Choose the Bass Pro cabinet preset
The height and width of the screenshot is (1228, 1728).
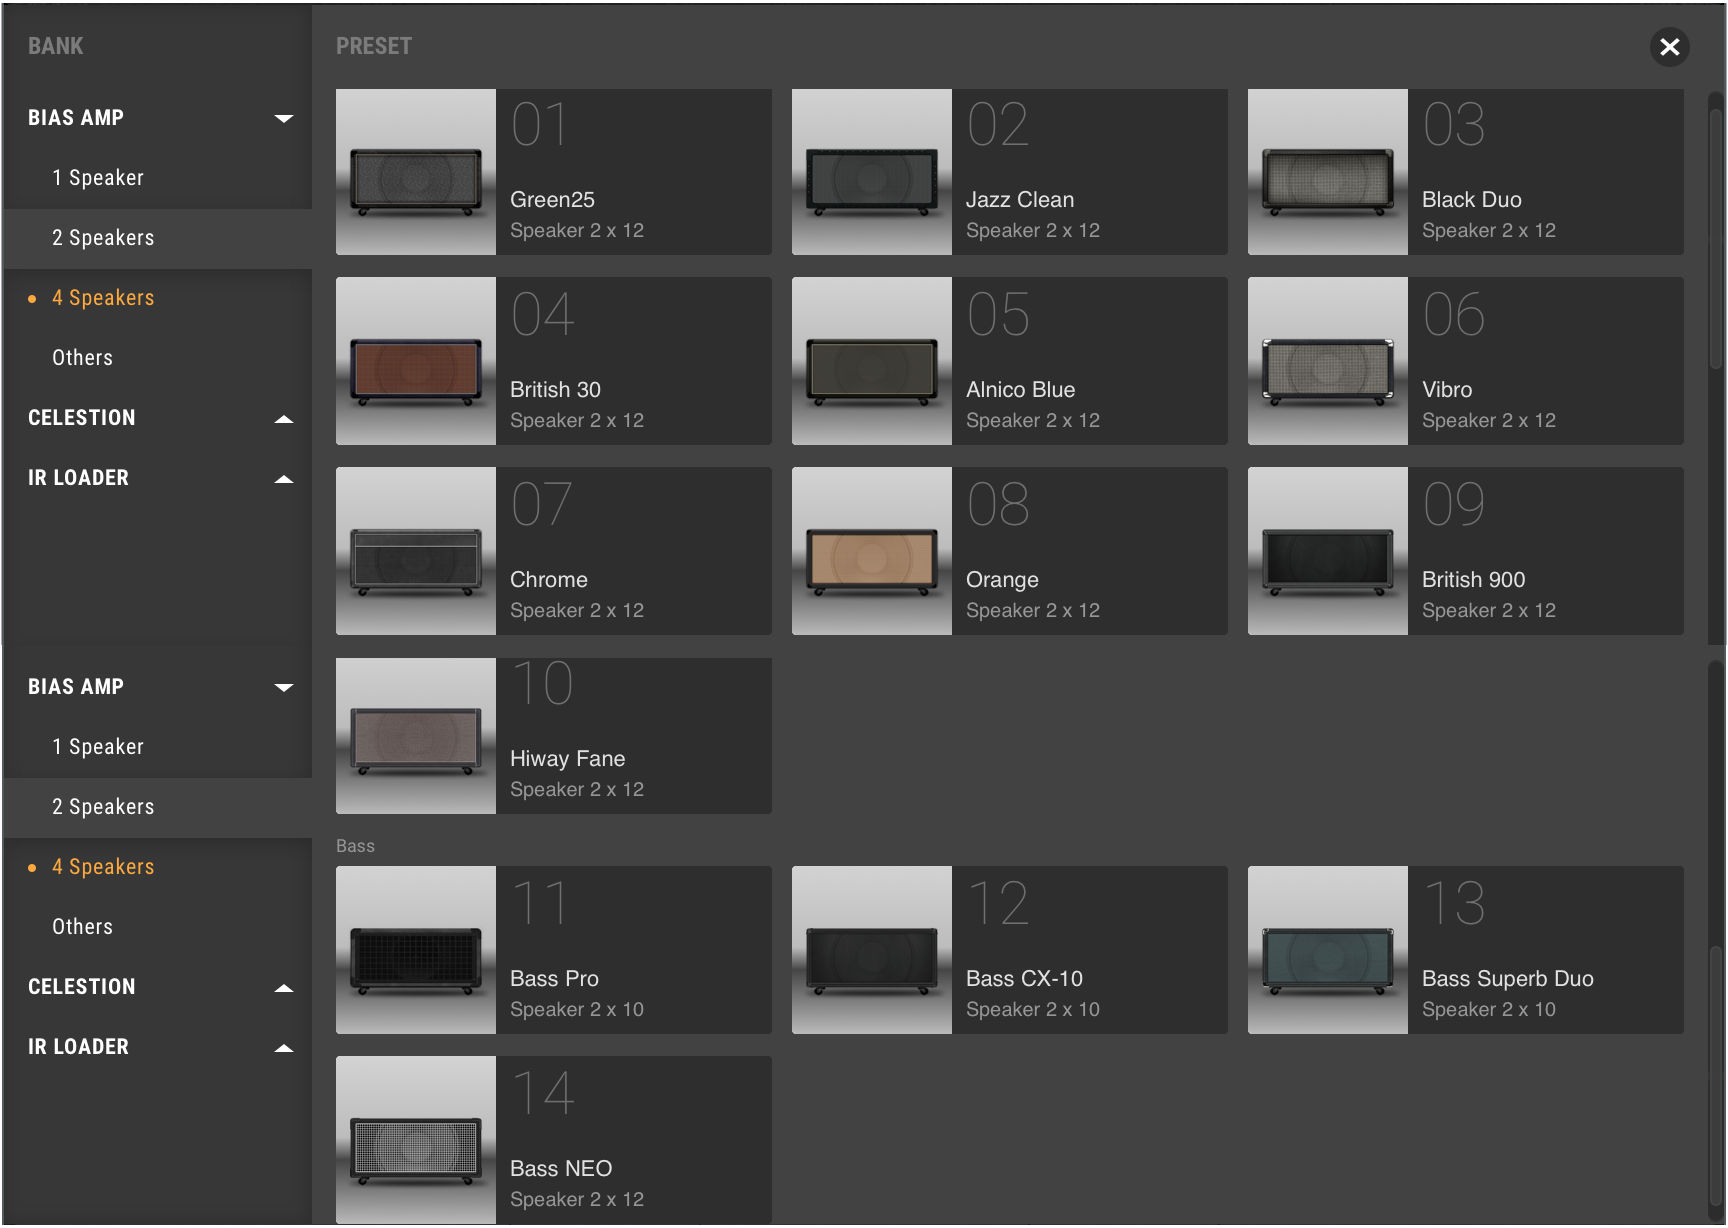click(553, 950)
